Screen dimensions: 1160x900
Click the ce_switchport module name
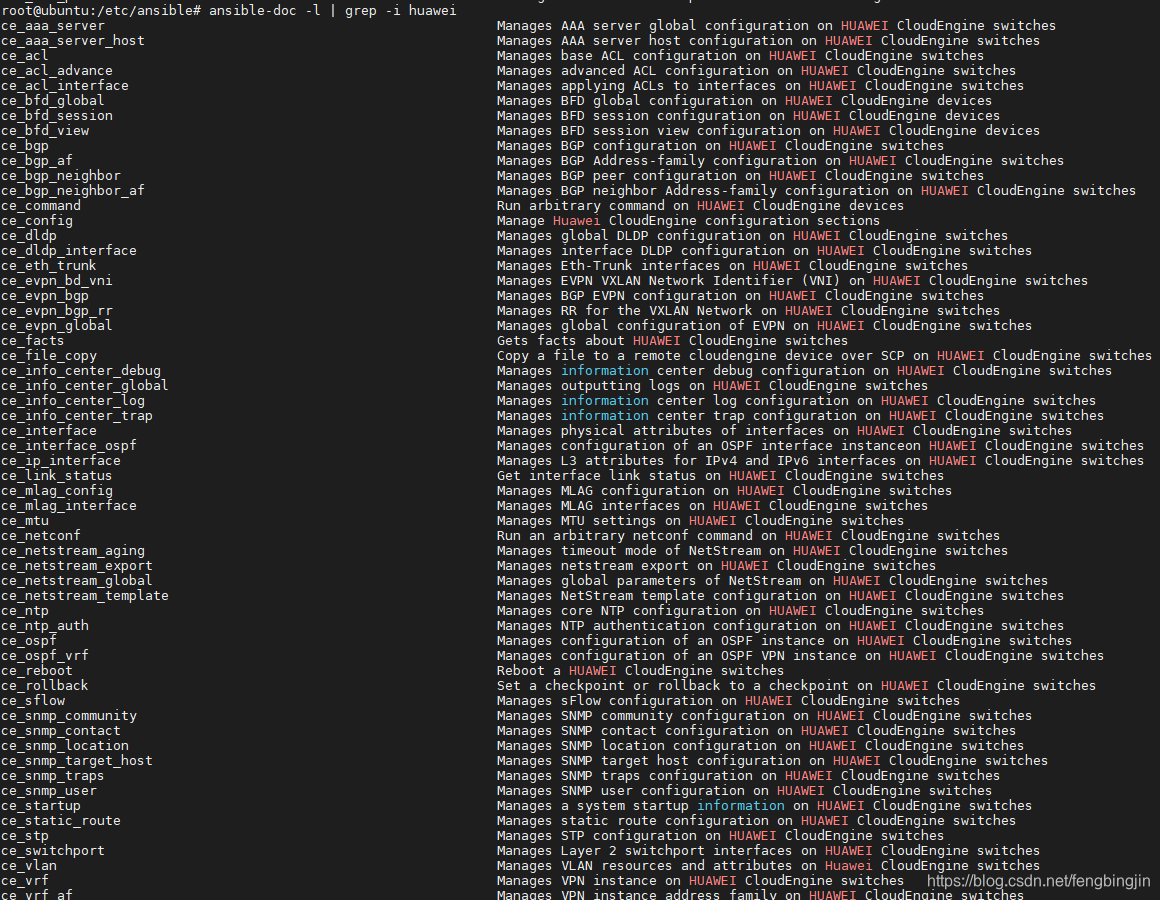click(x=53, y=851)
